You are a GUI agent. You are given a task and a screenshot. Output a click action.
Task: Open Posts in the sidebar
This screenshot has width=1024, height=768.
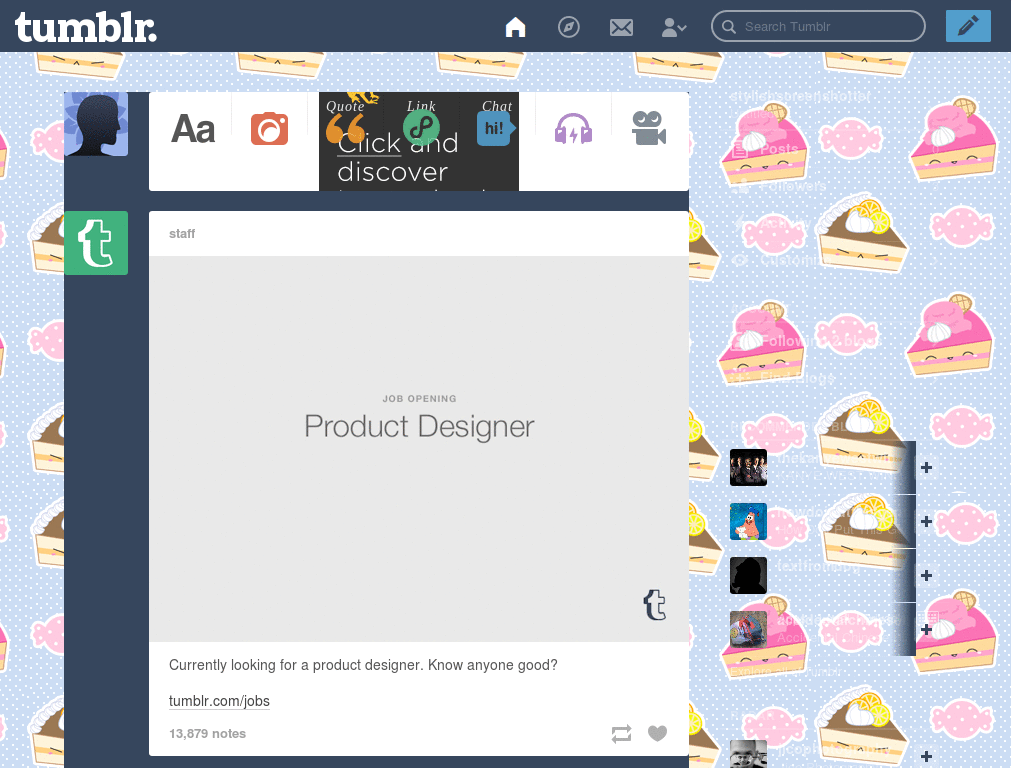(778, 150)
